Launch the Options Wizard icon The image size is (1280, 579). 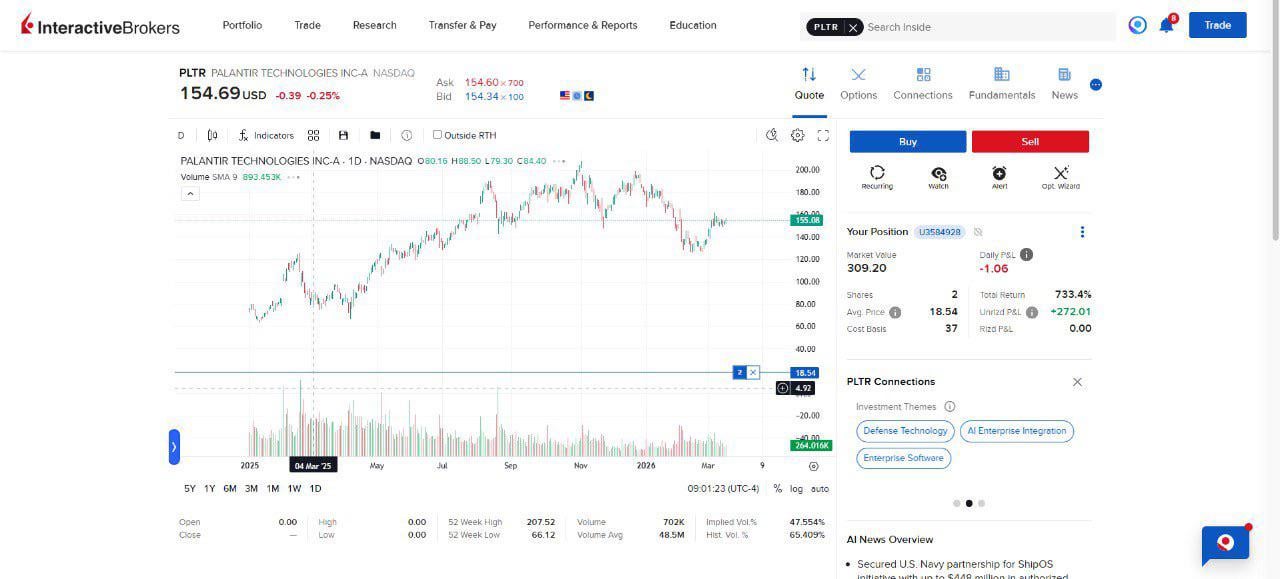pyautogui.click(x=1061, y=174)
